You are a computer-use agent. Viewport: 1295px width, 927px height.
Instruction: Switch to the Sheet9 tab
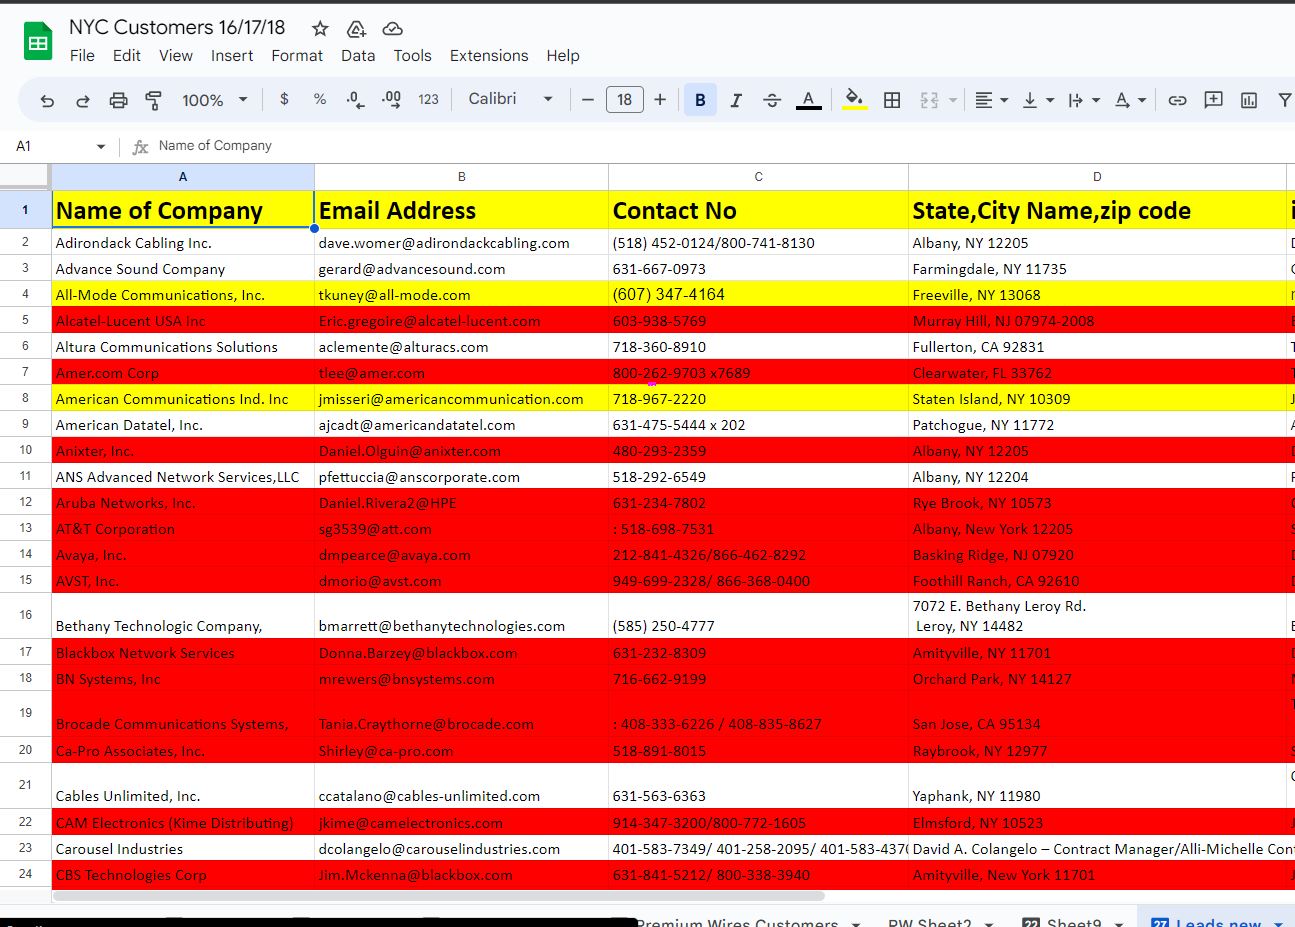[1073, 922]
